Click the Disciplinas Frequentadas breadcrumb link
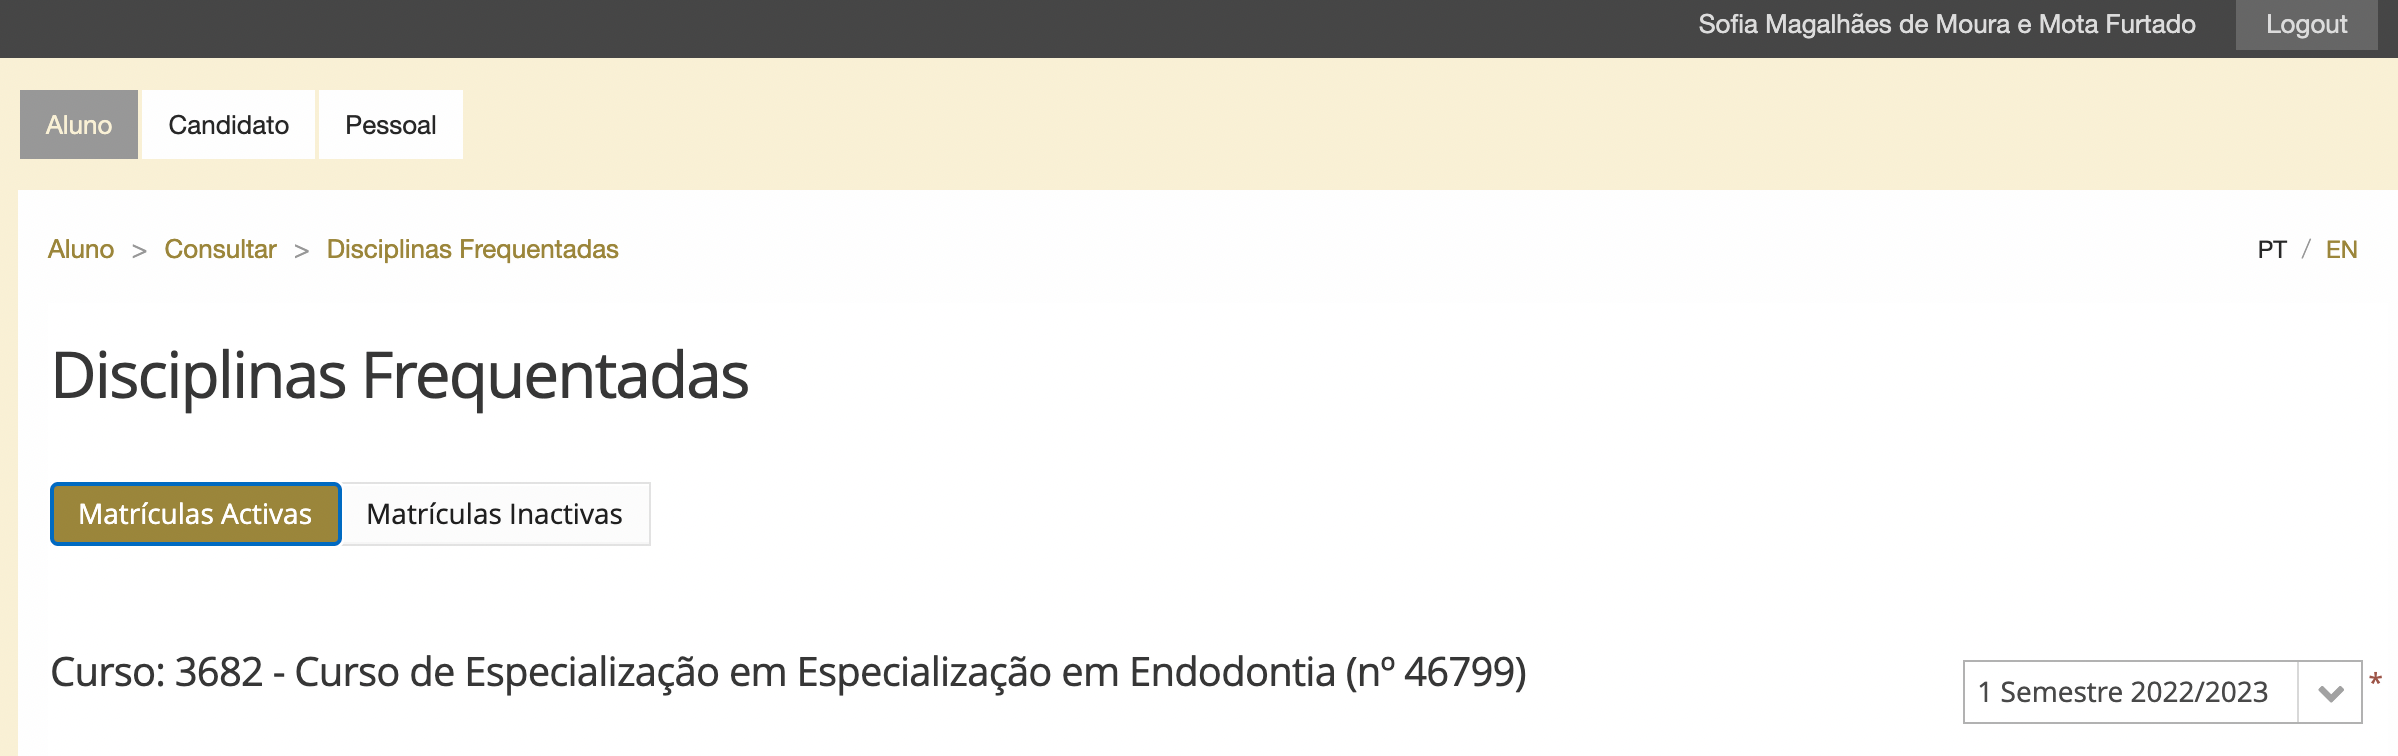 pos(472,249)
